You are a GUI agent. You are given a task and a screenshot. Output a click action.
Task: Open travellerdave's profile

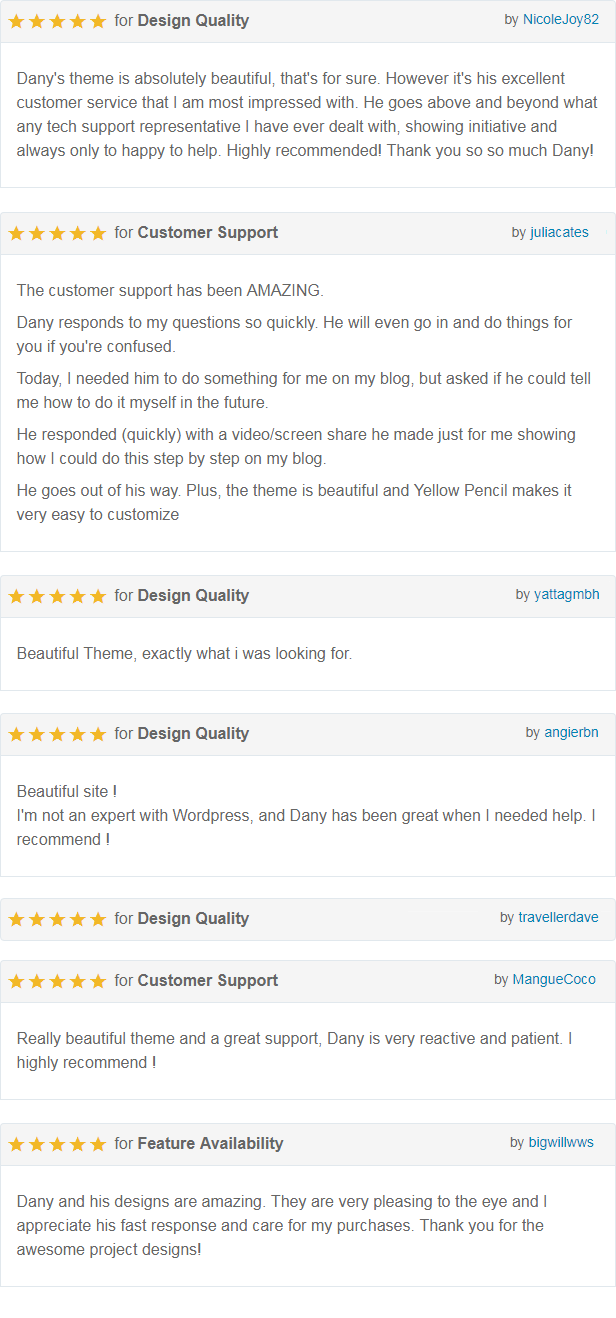click(x=559, y=917)
